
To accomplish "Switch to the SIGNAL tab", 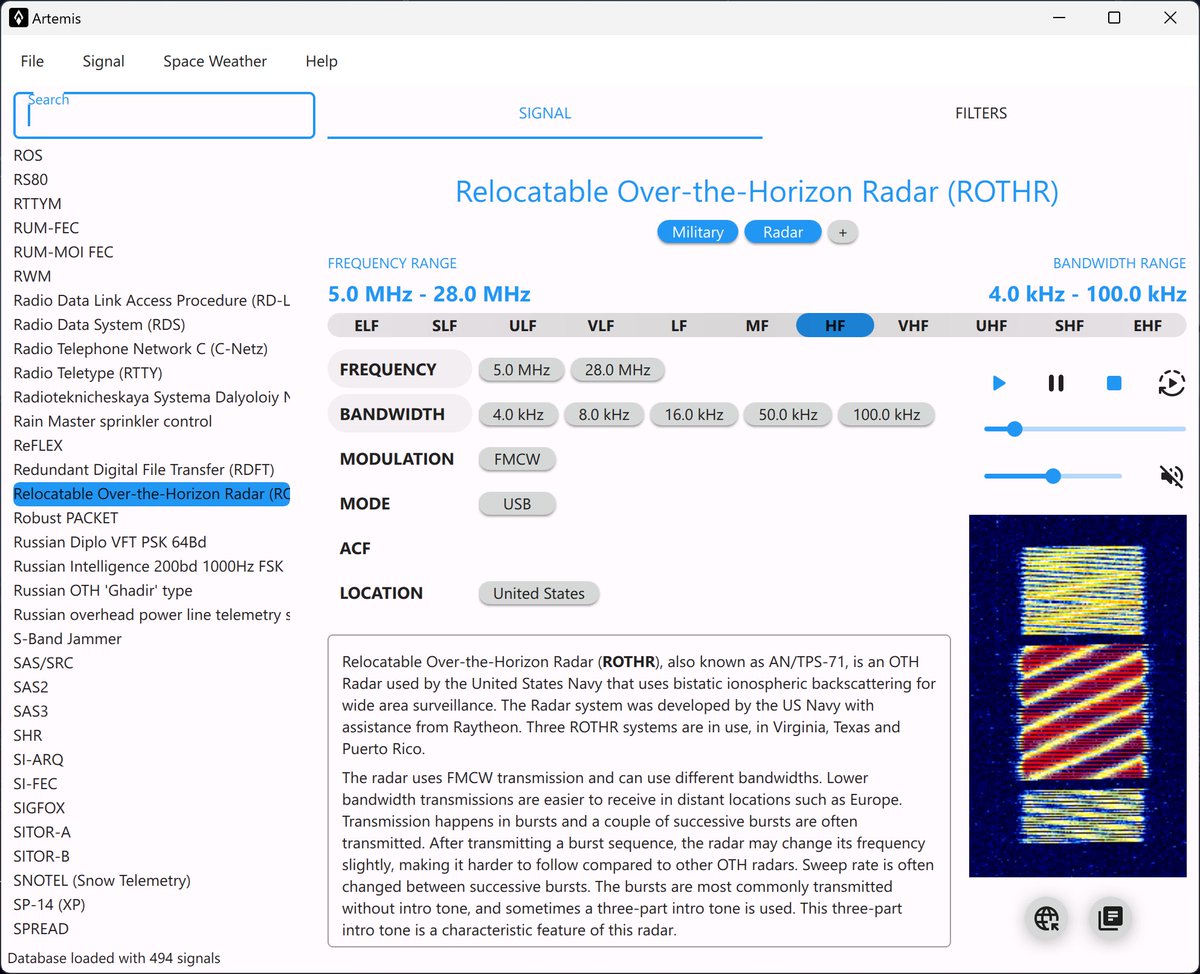I will [545, 113].
